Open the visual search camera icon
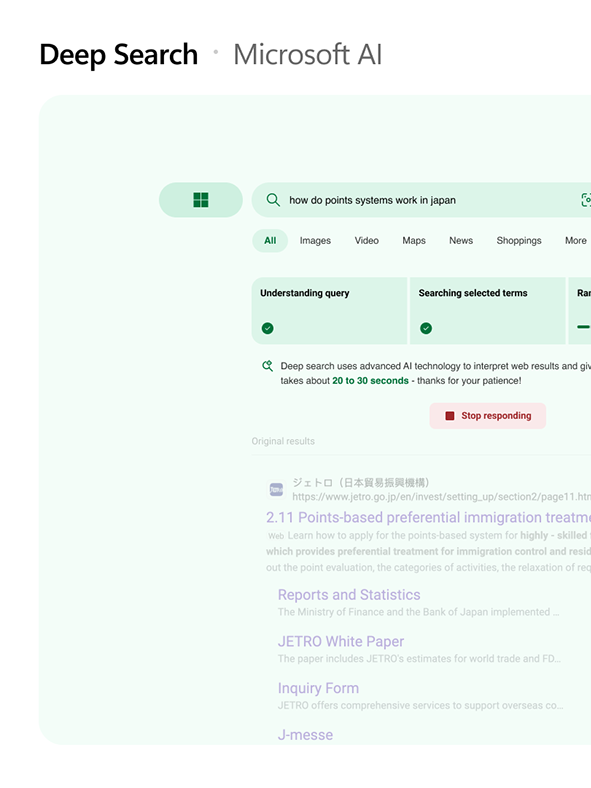The image size is (591, 788). coord(586,200)
